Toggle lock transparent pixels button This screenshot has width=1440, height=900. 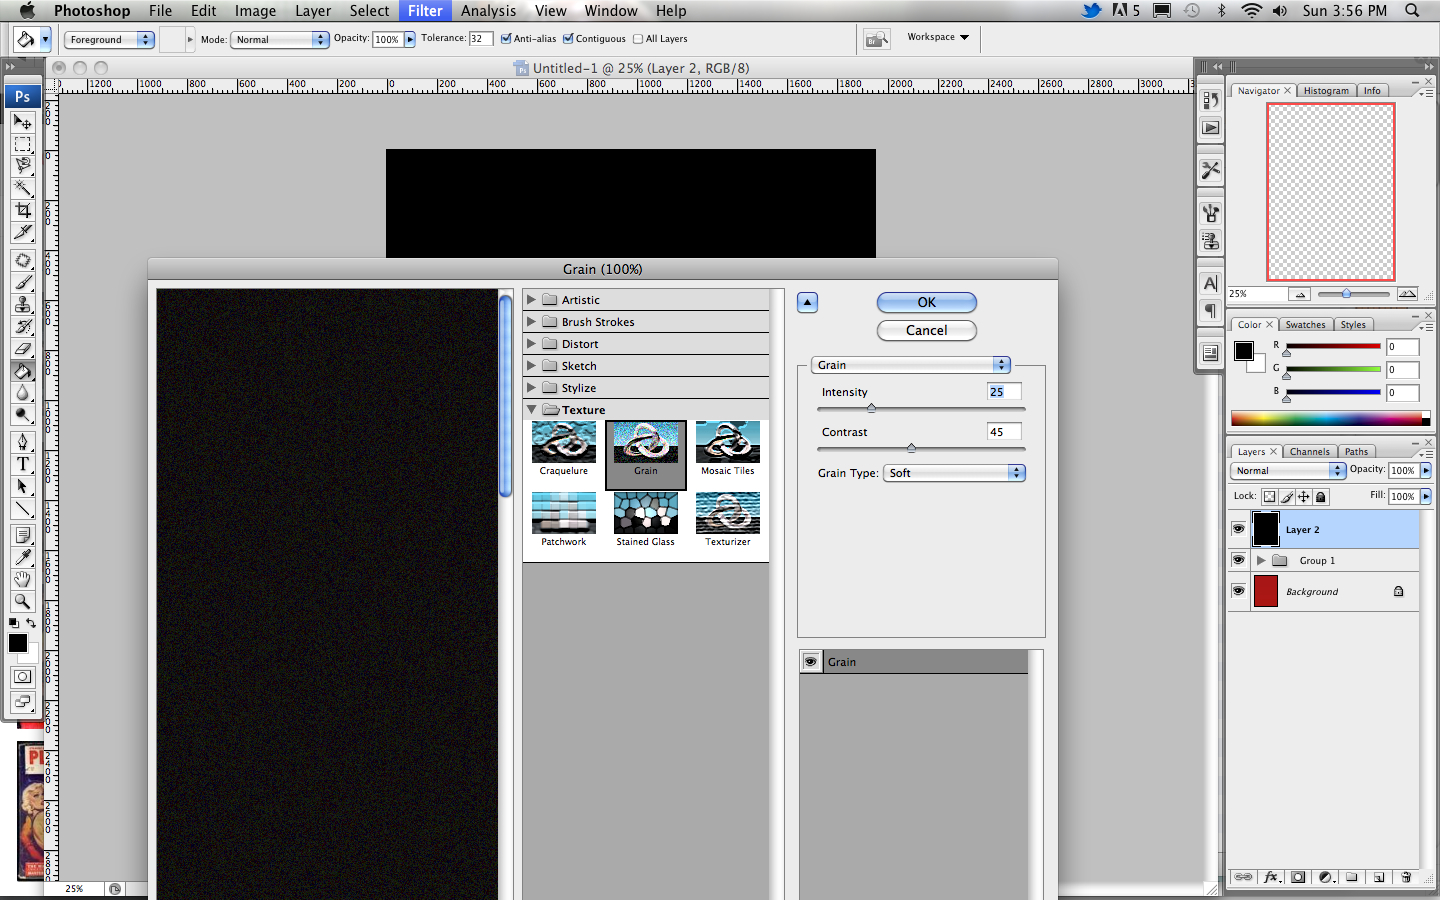tap(1269, 496)
